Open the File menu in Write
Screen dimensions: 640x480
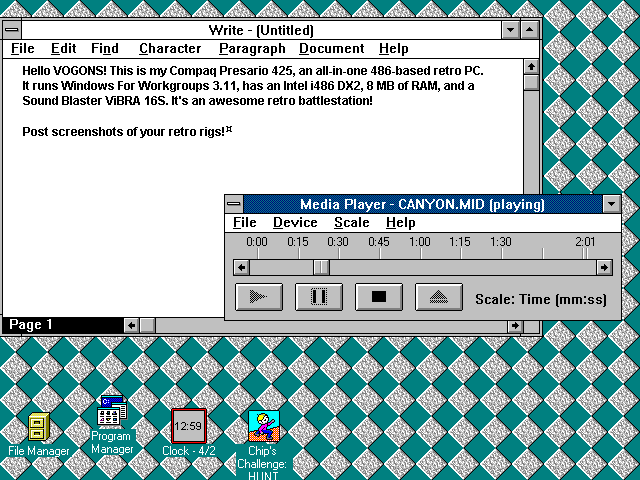coord(23,49)
